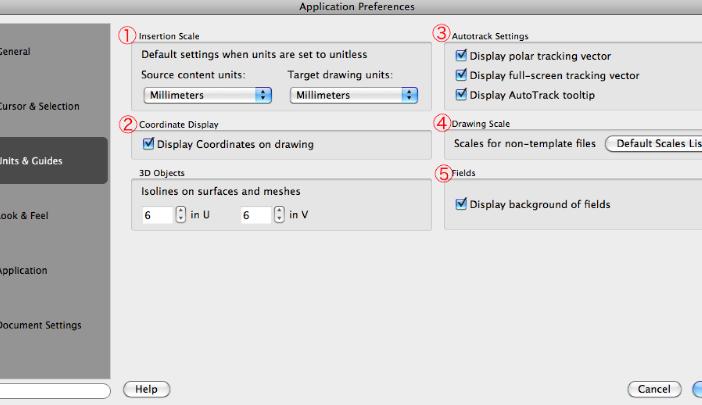Expand the Source content units dropdown
Viewport: 702px width, 405px height.
coord(208,95)
